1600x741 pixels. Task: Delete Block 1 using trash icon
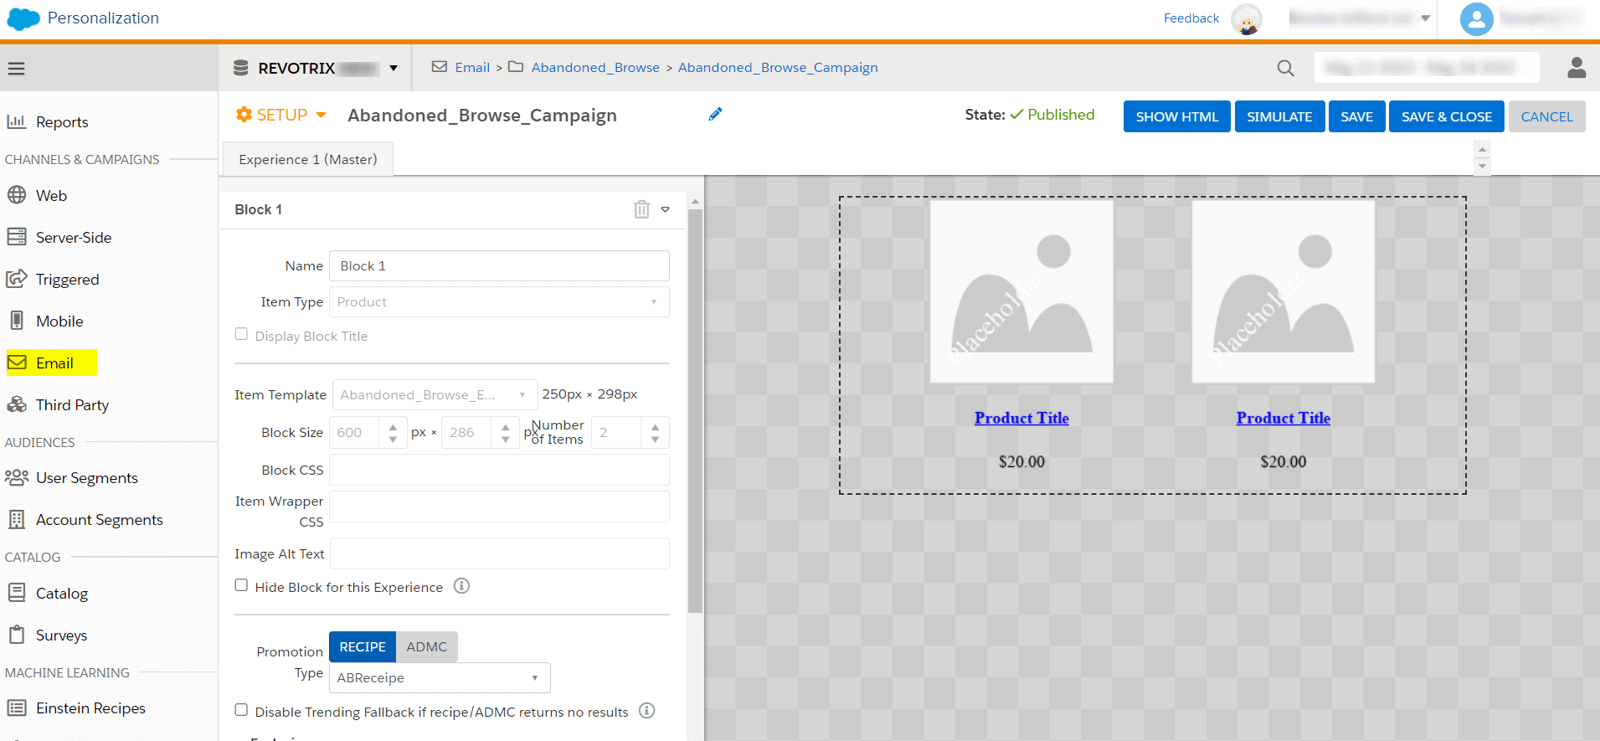641,209
